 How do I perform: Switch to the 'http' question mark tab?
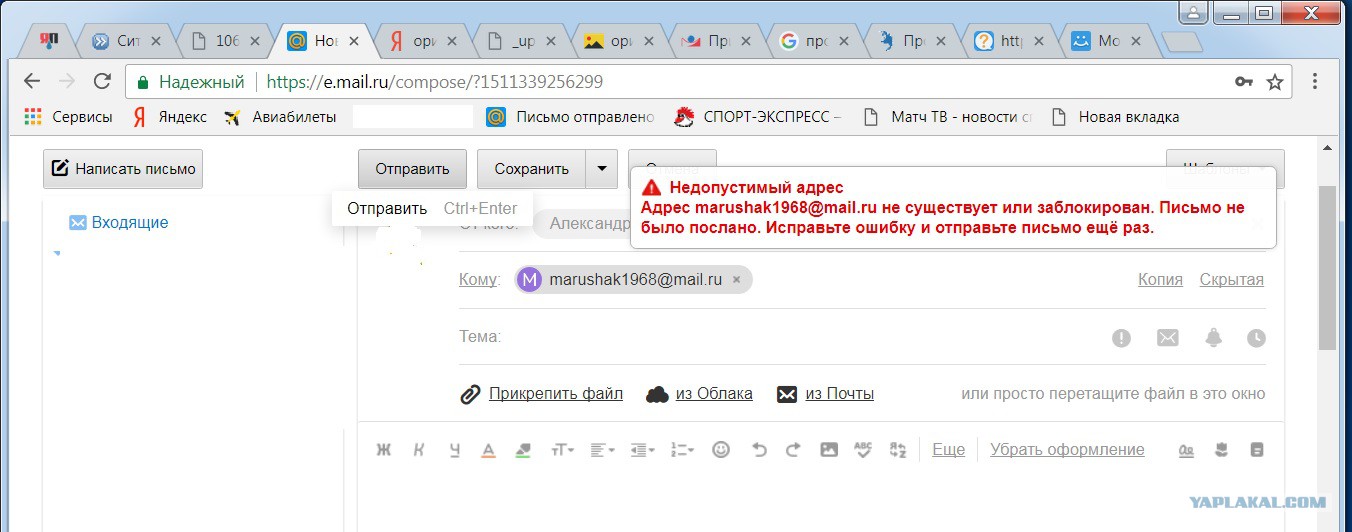pos(1011,41)
